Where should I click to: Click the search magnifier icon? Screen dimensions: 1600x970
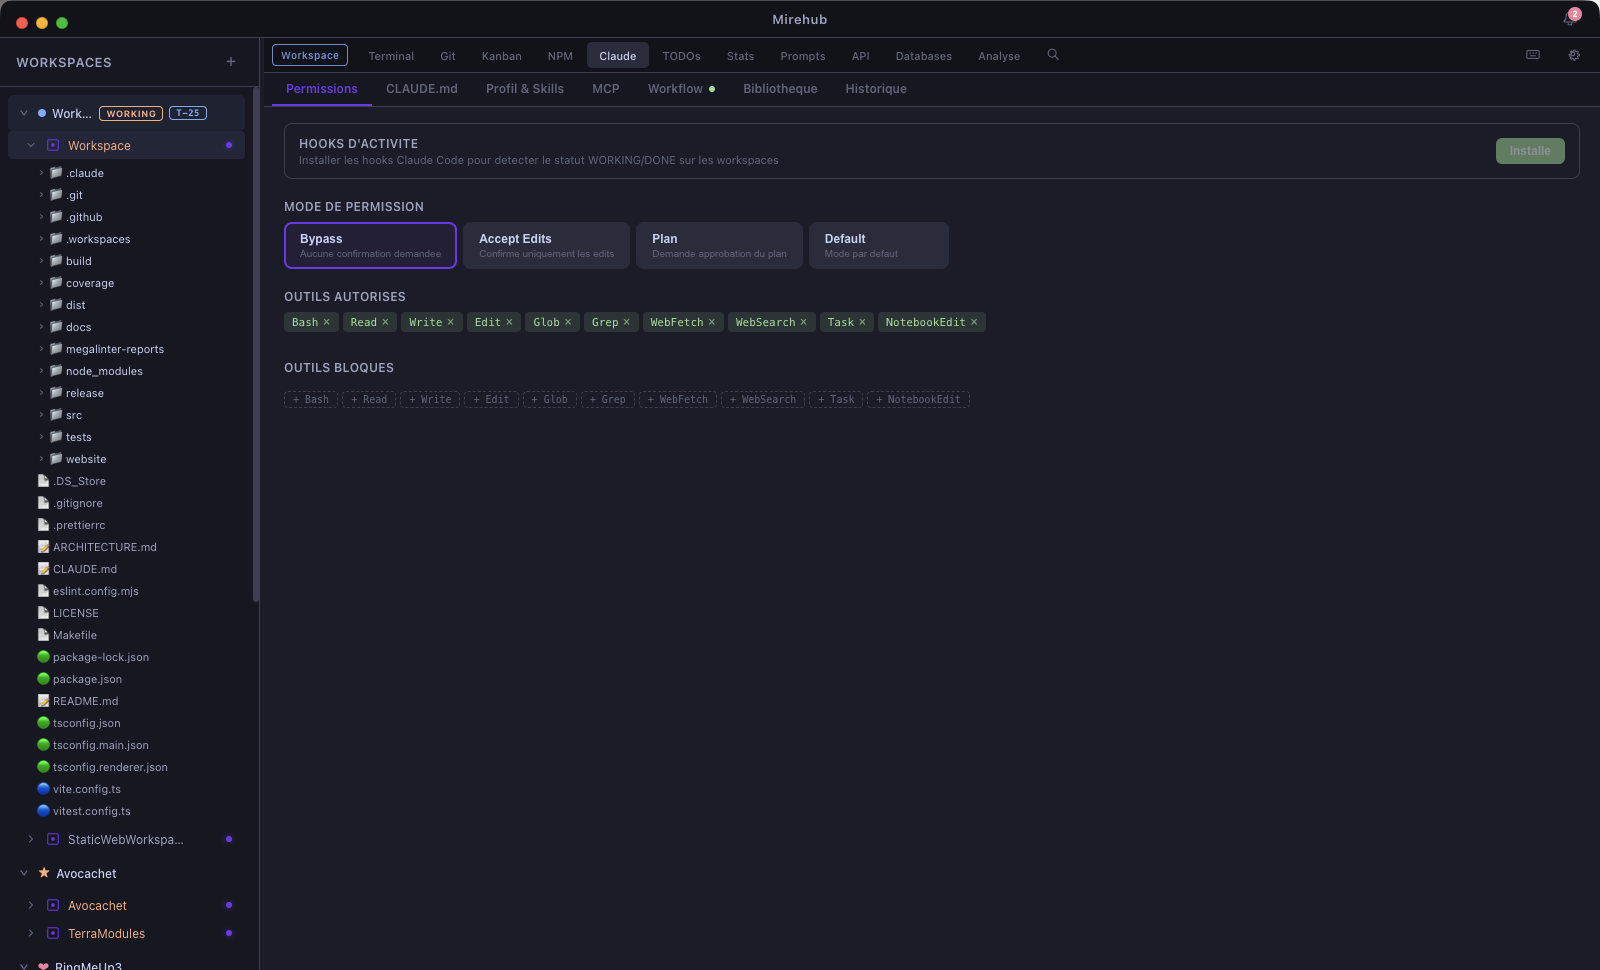[1053, 55]
